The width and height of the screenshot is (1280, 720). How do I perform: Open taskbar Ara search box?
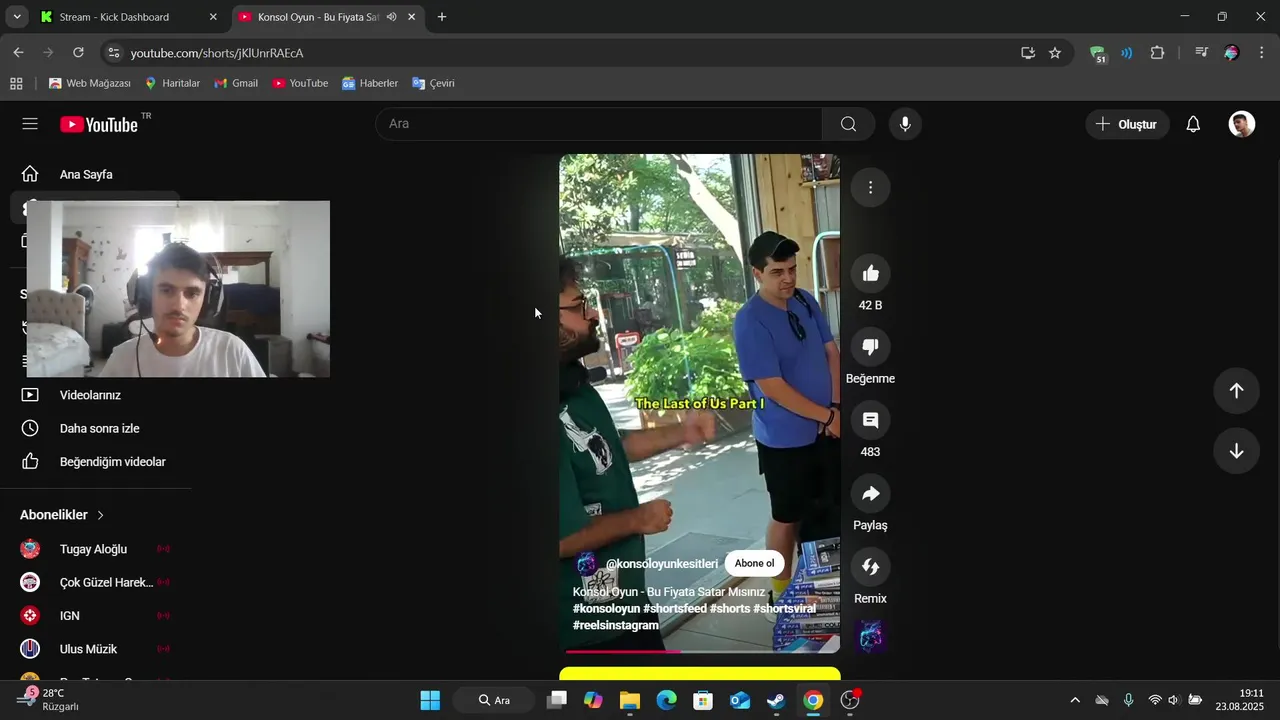tap(493, 700)
